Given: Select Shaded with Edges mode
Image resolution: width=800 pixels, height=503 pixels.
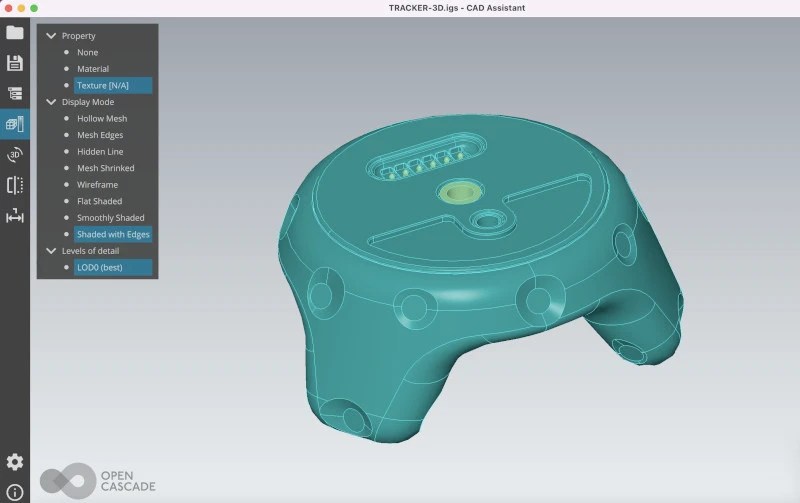Looking at the screenshot, I should (x=113, y=234).
